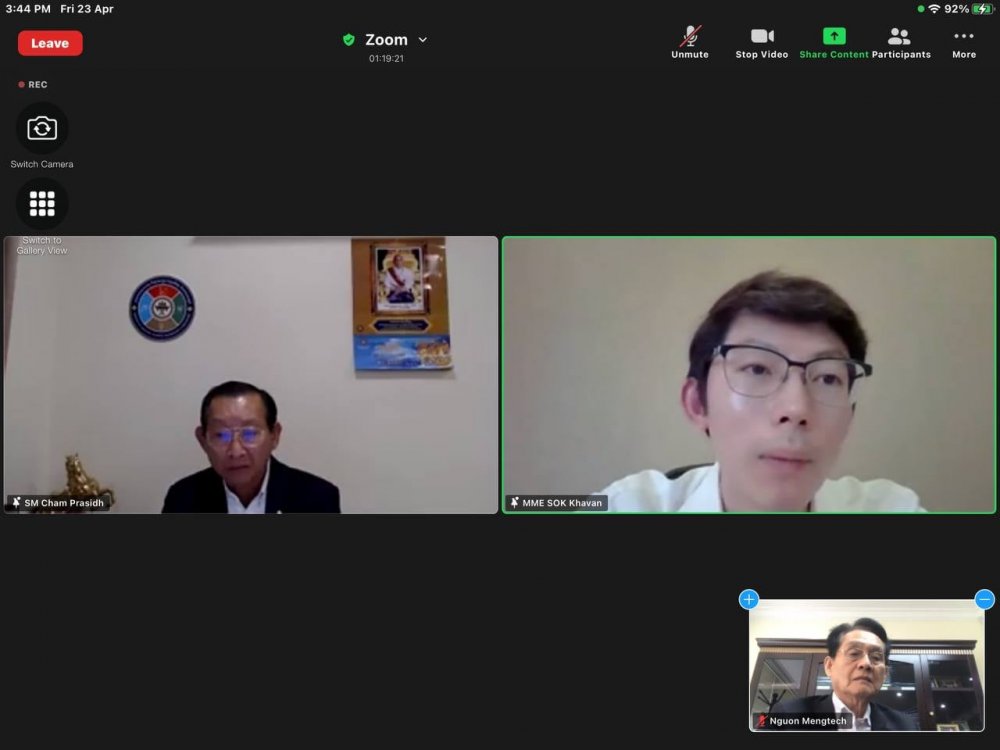Select MME SOK Khavan video tile

point(749,375)
